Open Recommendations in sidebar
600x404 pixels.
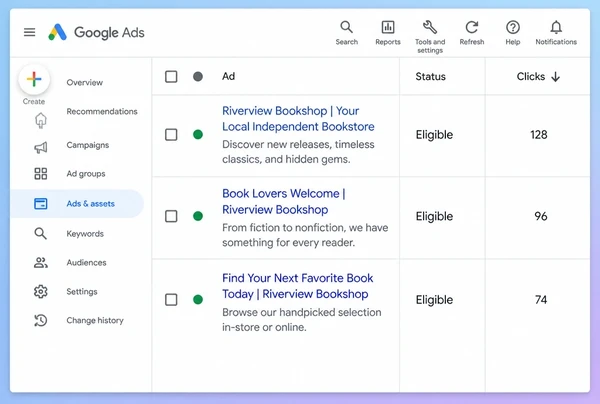click(102, 111)
